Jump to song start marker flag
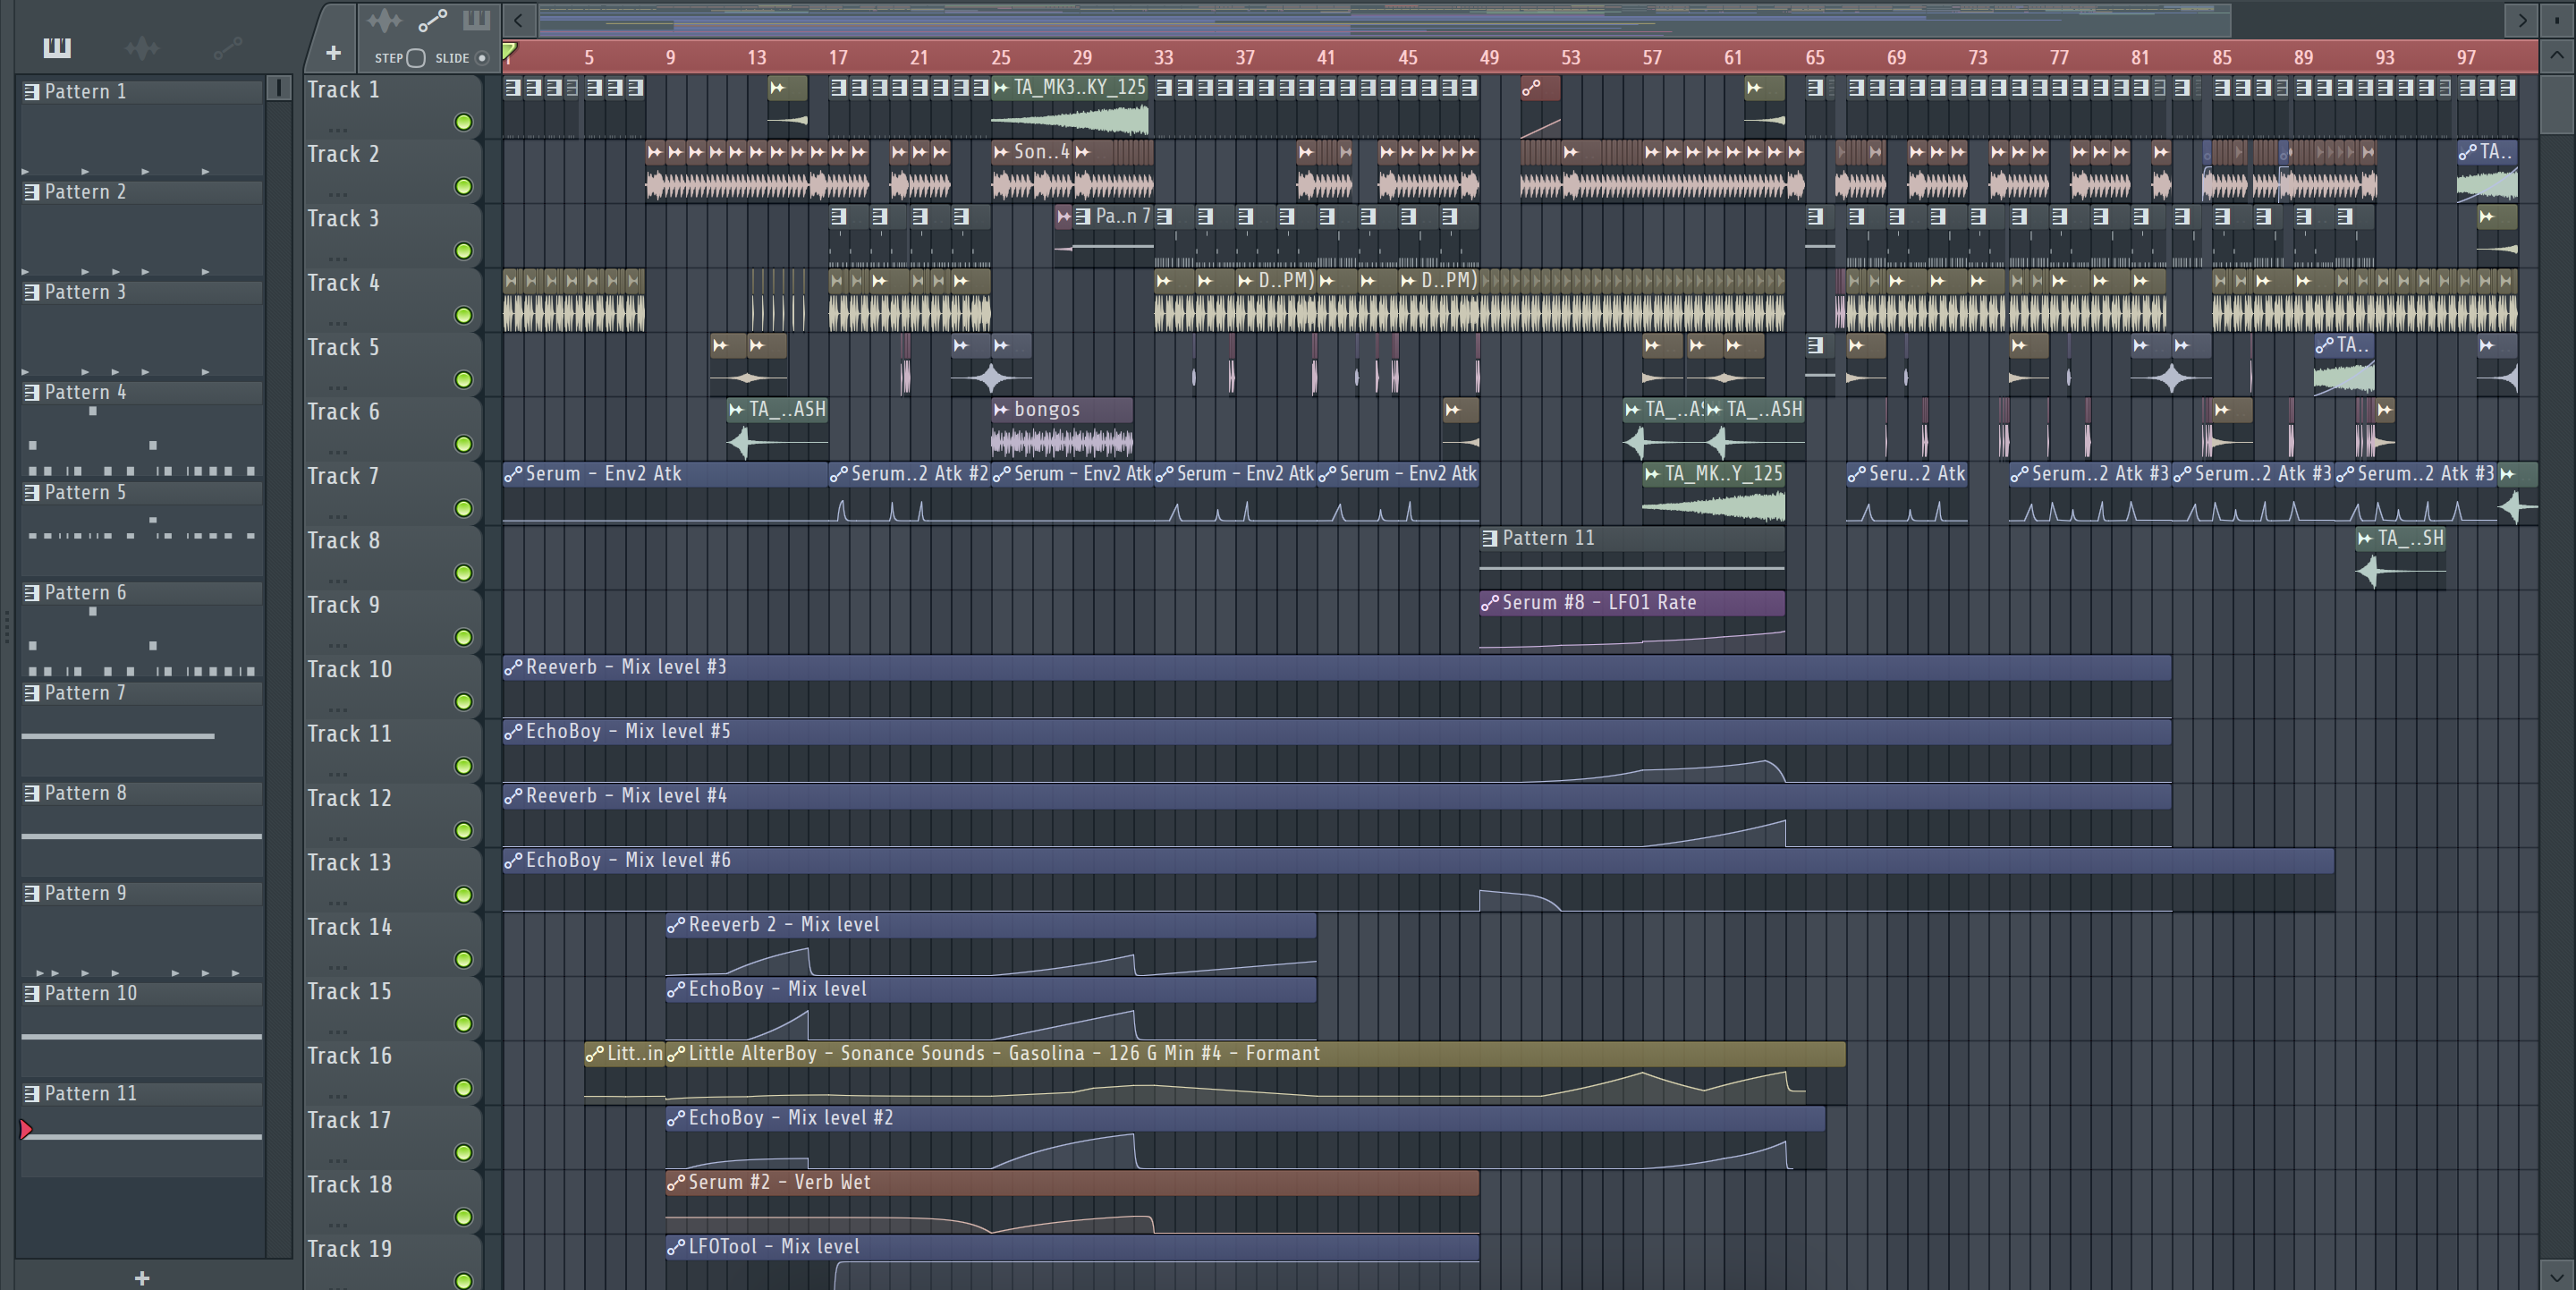 (509, 52)
